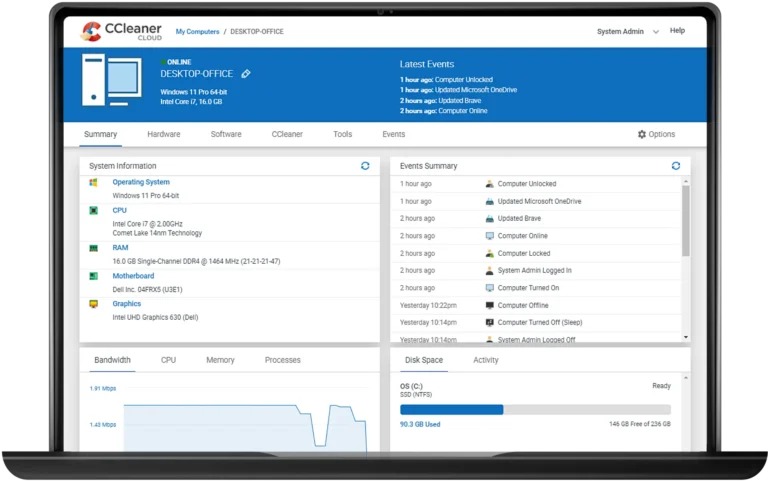
Task: Open the RAM details link
Action: coord(120,248)
